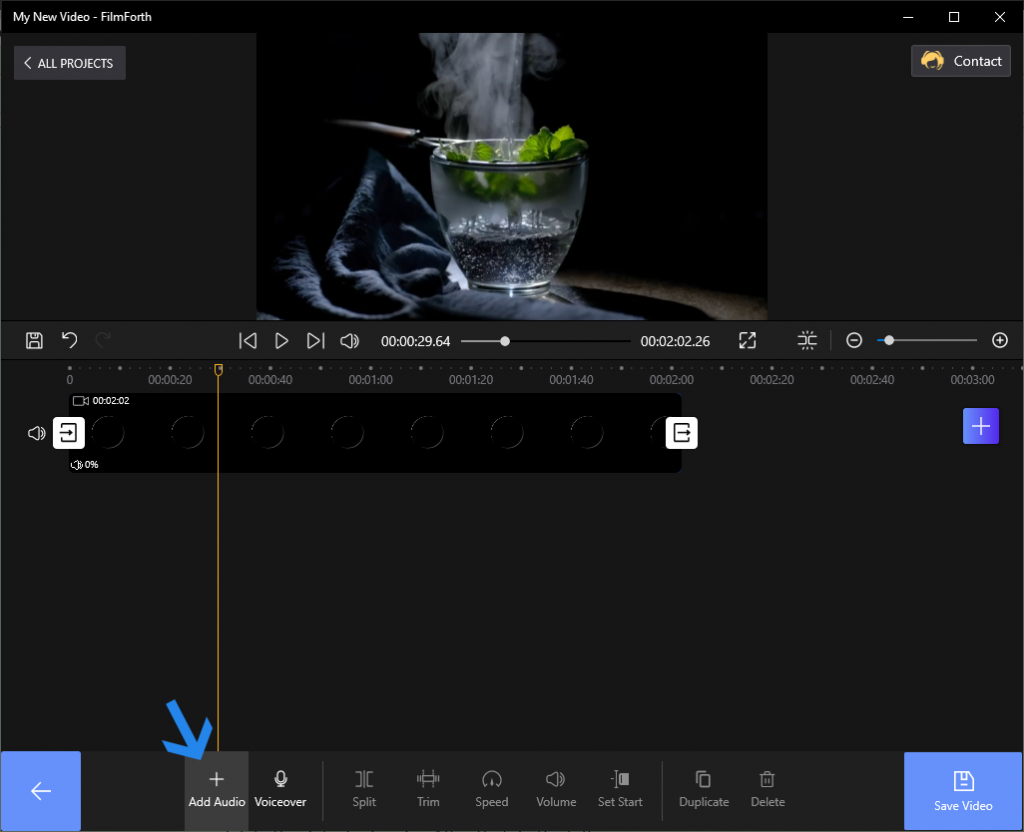This screenshot has width=1024, height=832.
Task: Click the clip start transition icon
Action: point(69,432)
